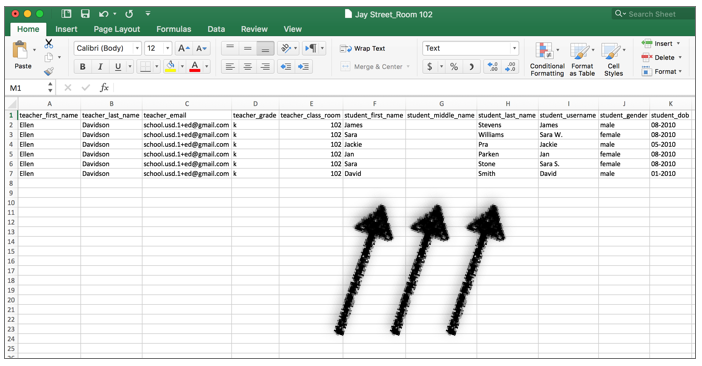Open Format as Table
This screenshot has width=702, height=366.
point(582,60)
